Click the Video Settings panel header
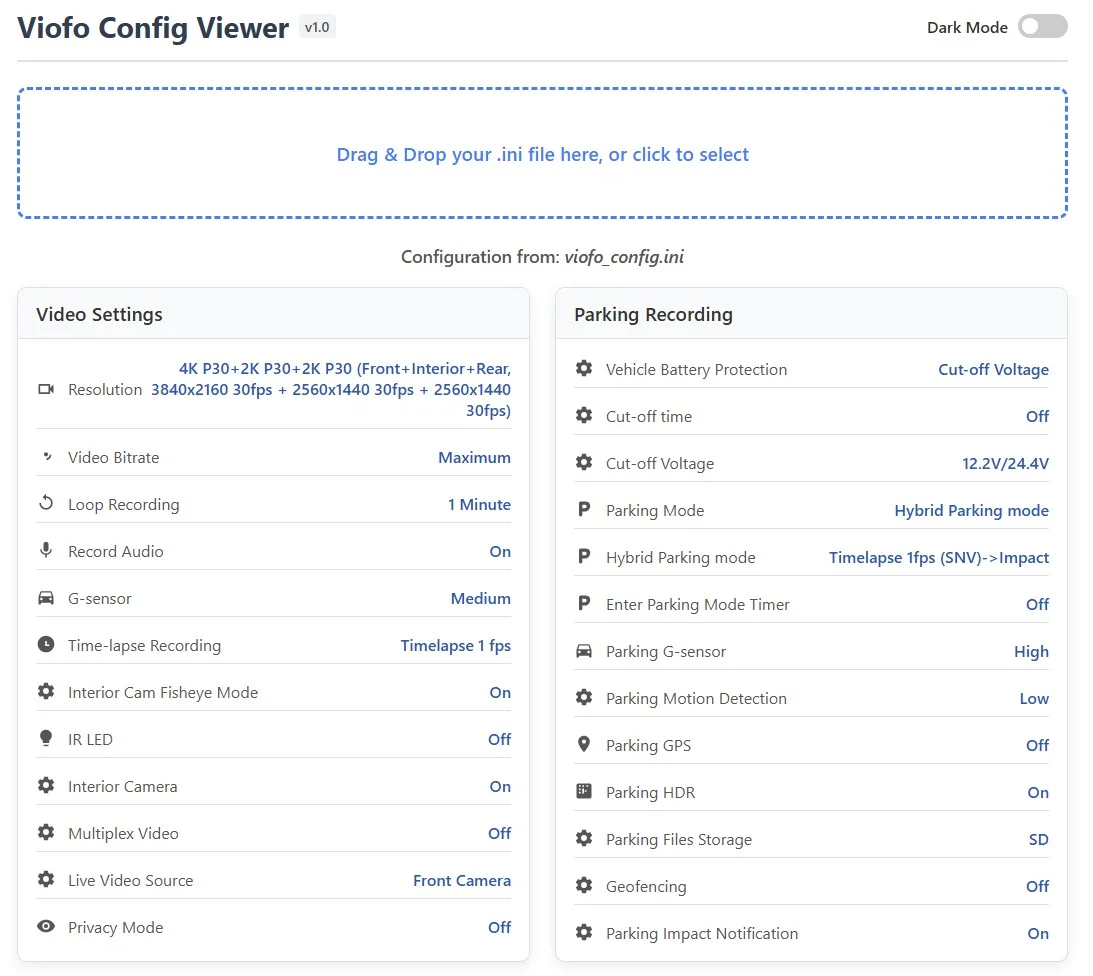This screenshot has width=1093, height=976. pyautogui.click(x=273, y=314)
